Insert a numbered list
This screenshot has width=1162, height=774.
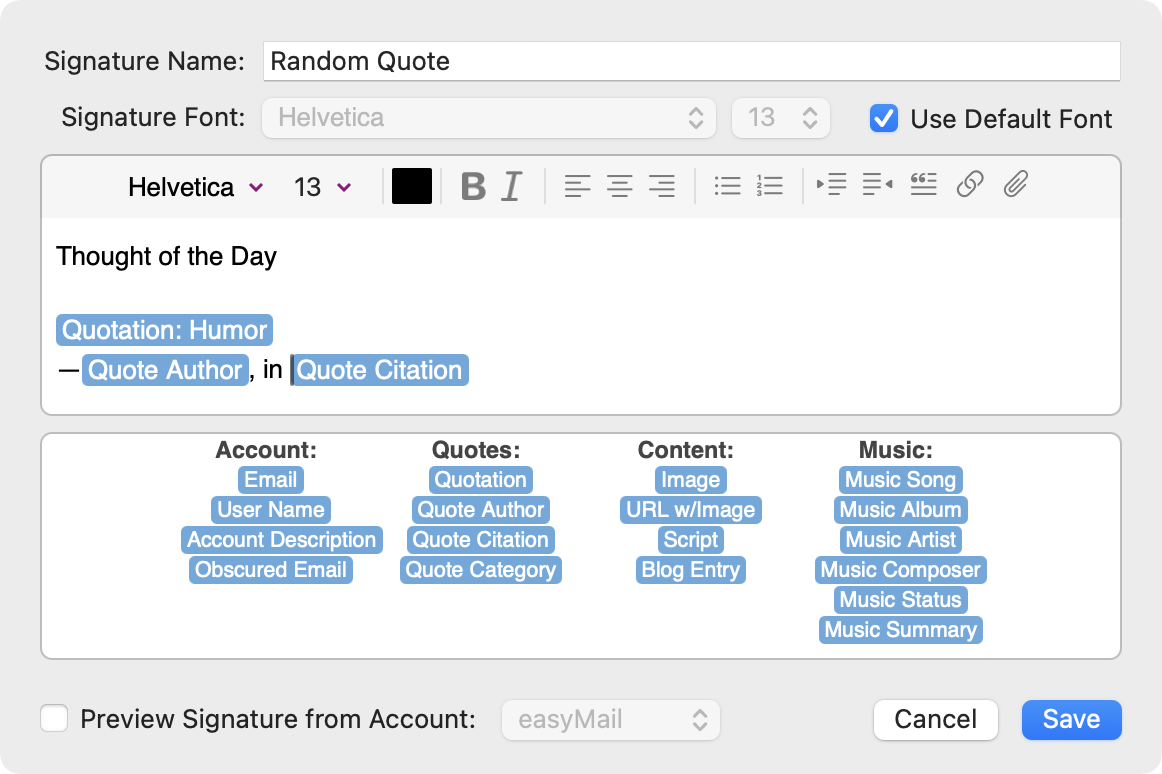tap(769, 186)
